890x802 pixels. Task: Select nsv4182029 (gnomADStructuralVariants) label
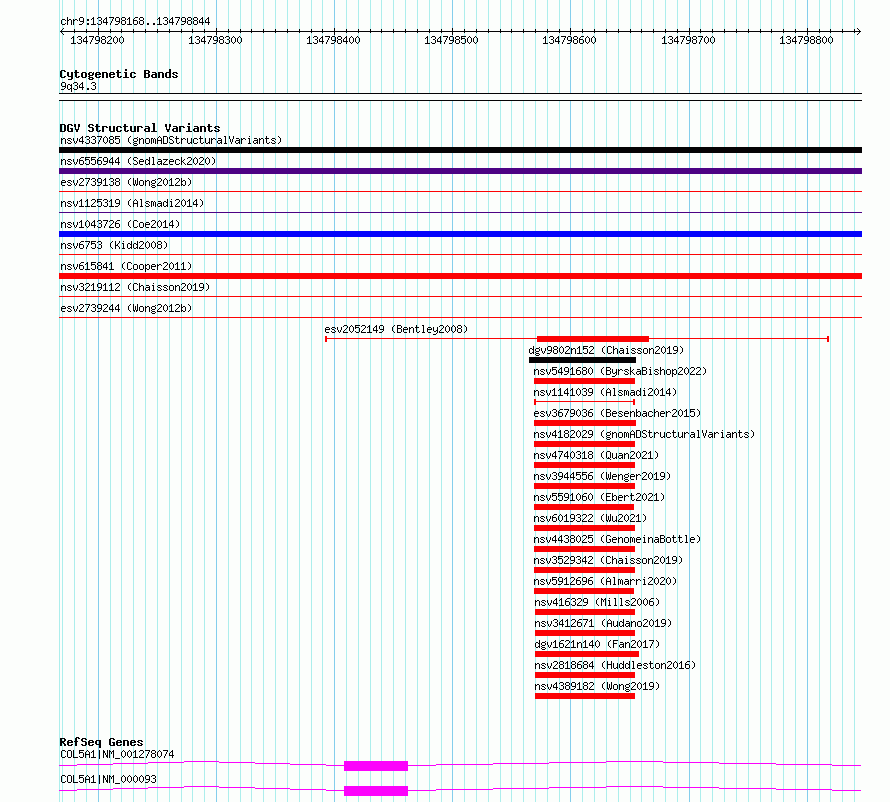(644, 434)
